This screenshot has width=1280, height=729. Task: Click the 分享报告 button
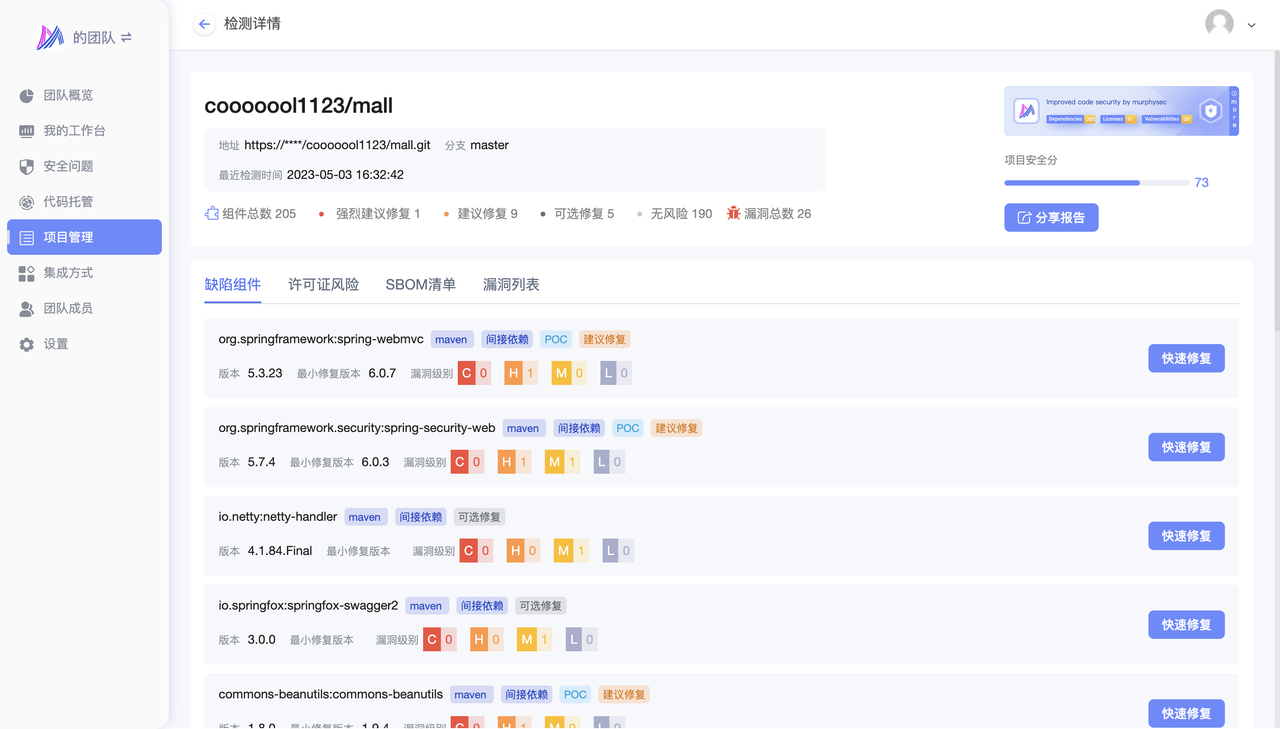(x=1051, y=217)
